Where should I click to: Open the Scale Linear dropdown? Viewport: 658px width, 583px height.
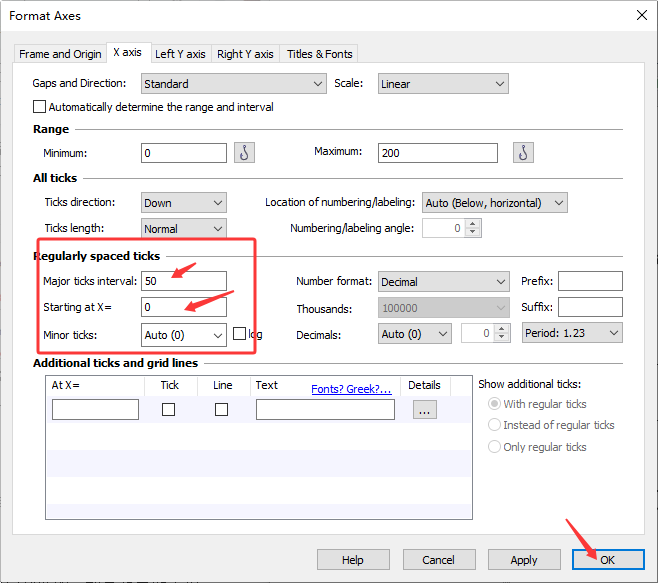point(443,84)
